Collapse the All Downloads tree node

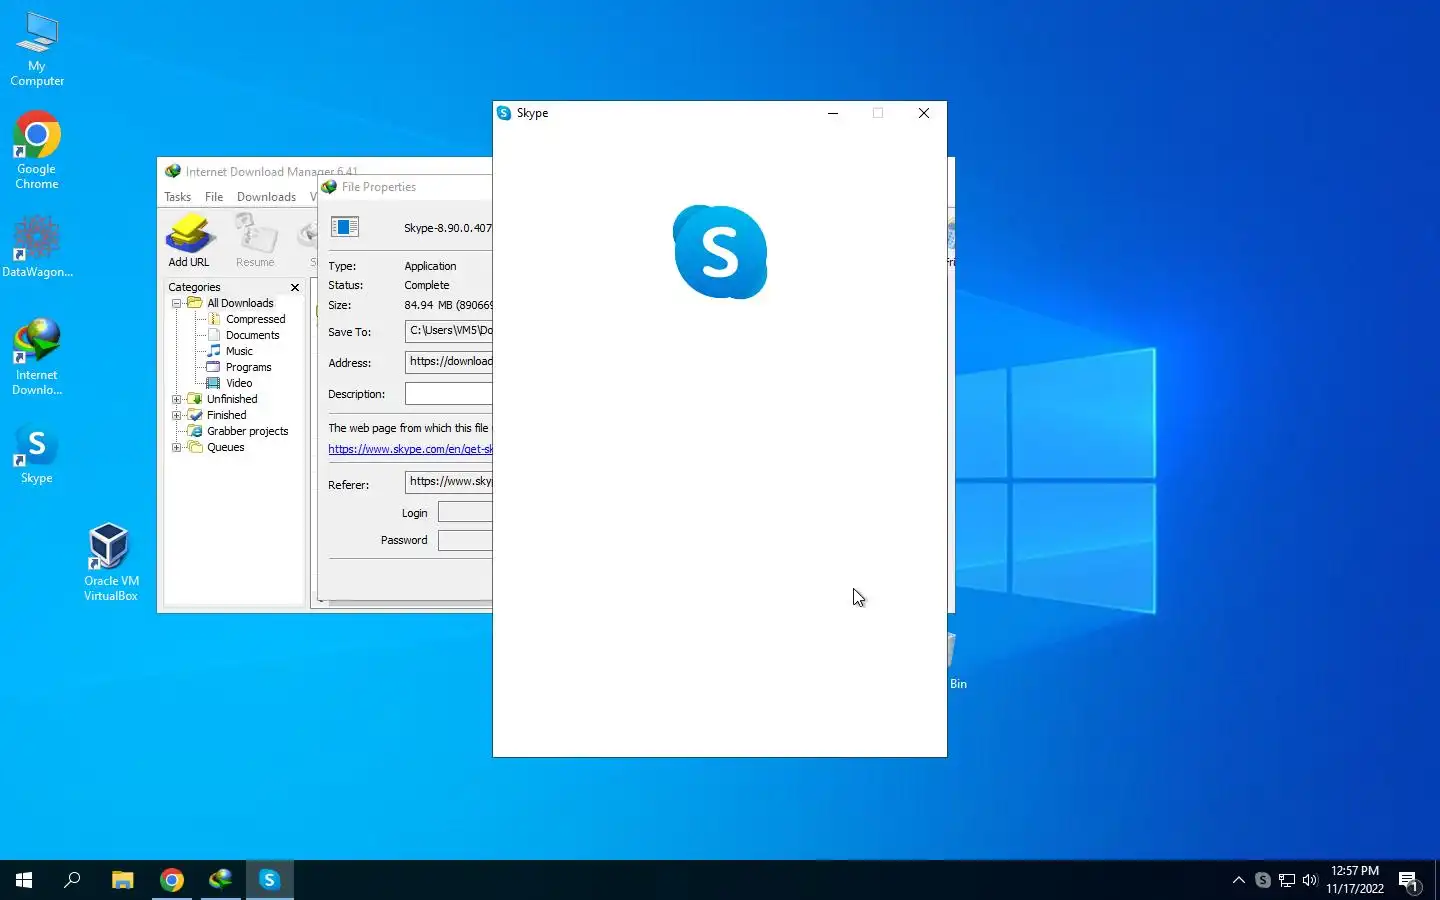point(177,303)
